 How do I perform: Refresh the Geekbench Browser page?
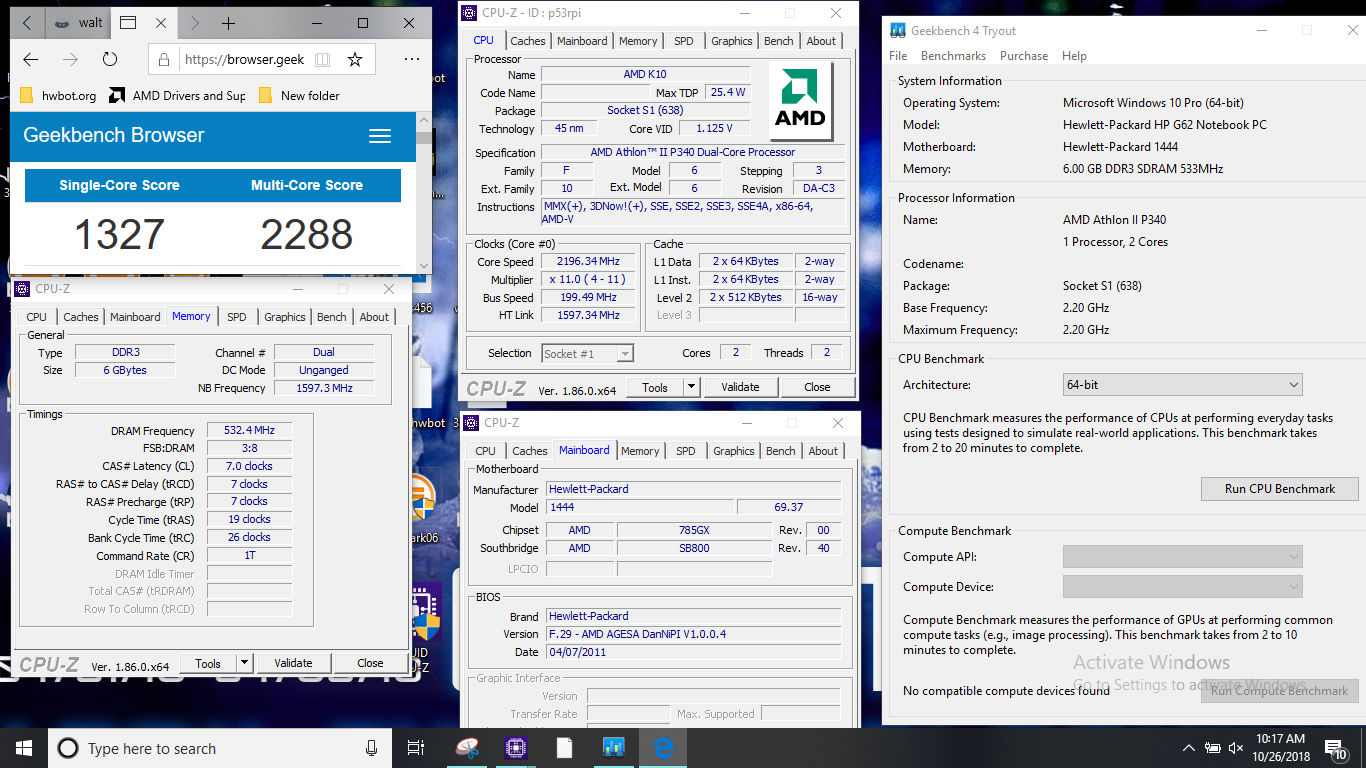click(x=110, y=59)
